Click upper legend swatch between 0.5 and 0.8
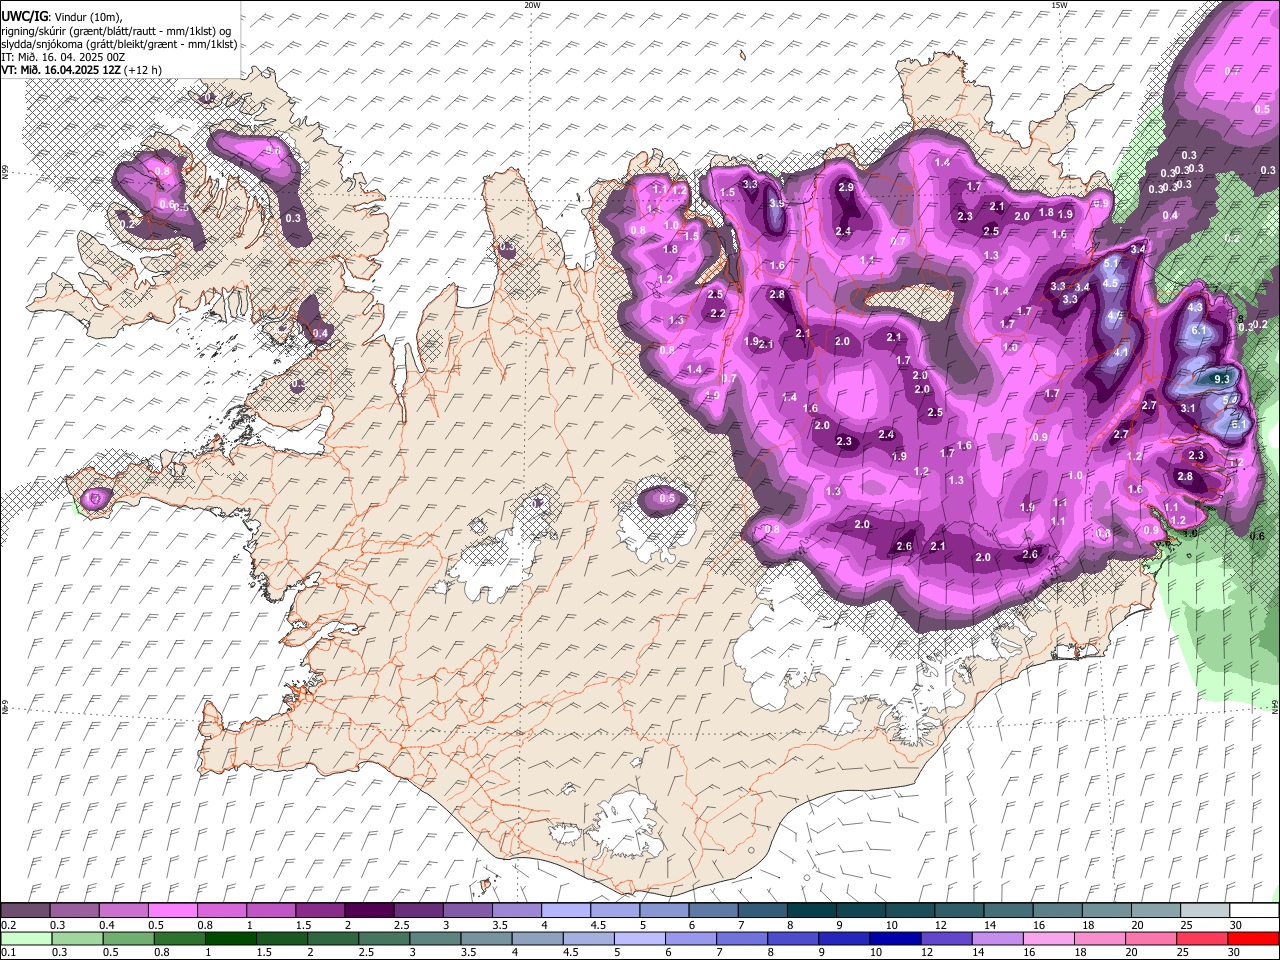Screen dimensions: 1280x960 pos(172,911)
